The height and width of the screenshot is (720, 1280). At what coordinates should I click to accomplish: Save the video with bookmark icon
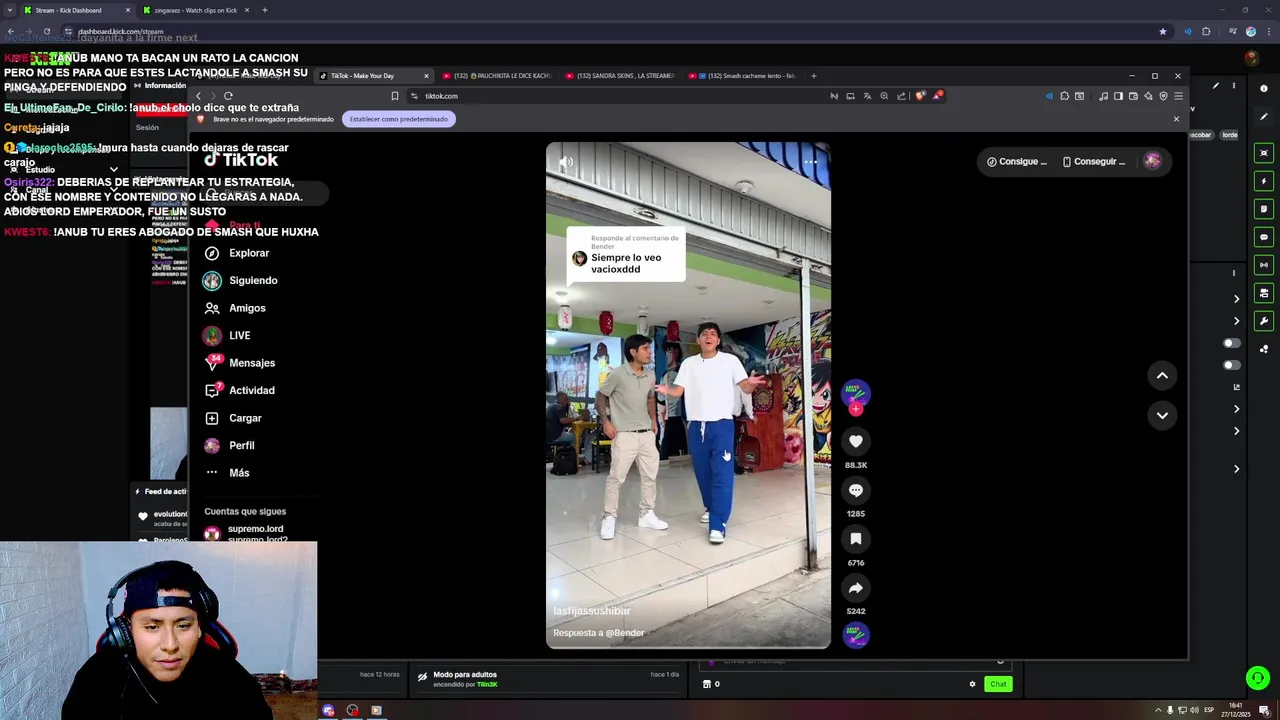point(856,539)
